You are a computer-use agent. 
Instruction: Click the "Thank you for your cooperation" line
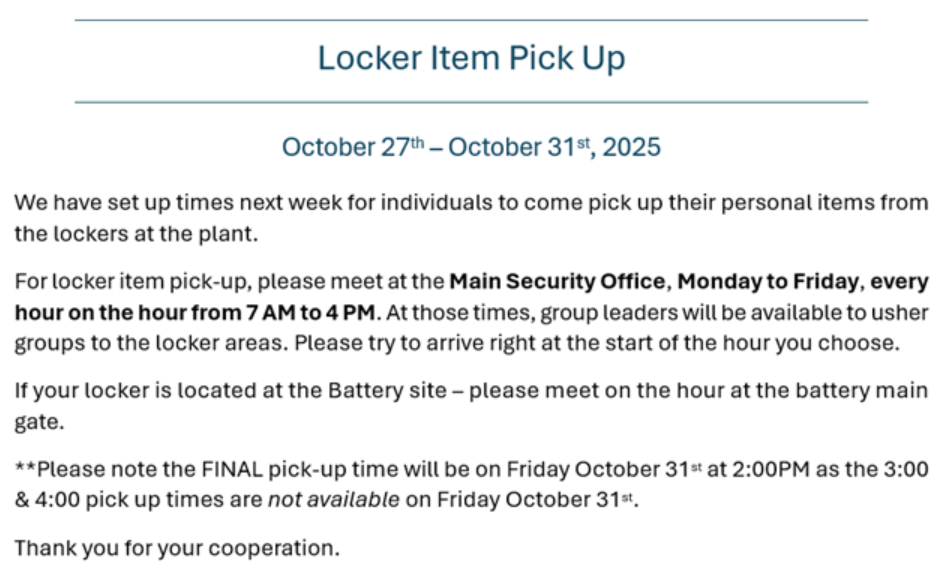coord(177,548)
